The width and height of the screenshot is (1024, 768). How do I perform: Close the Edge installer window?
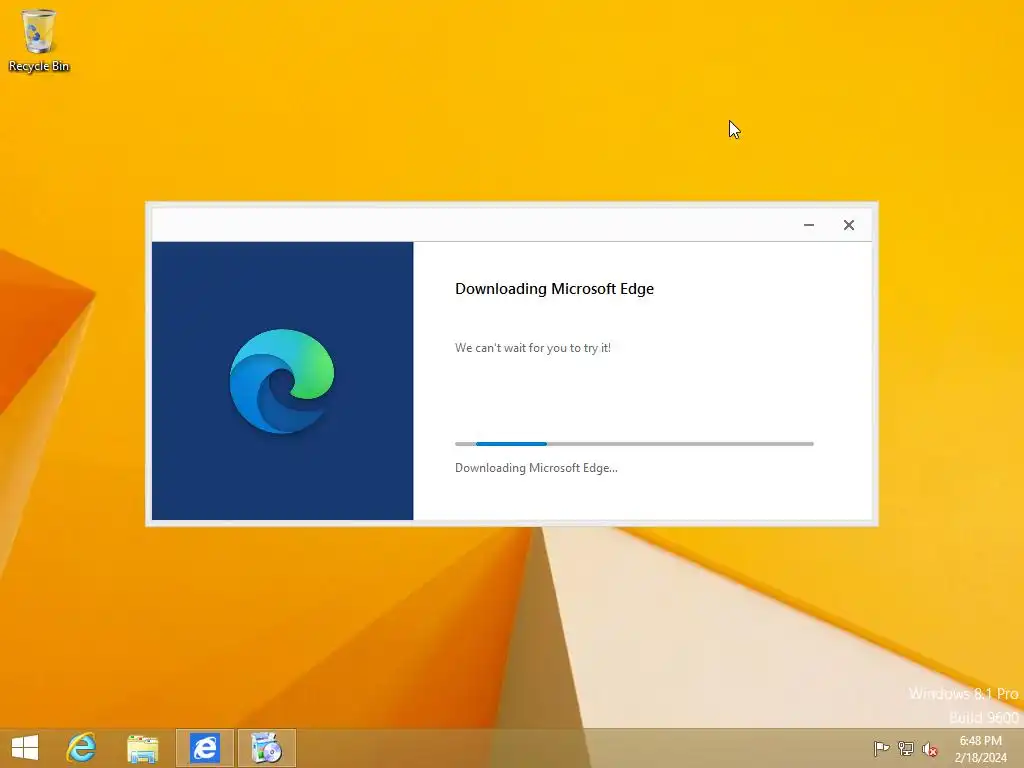(848, 225)
